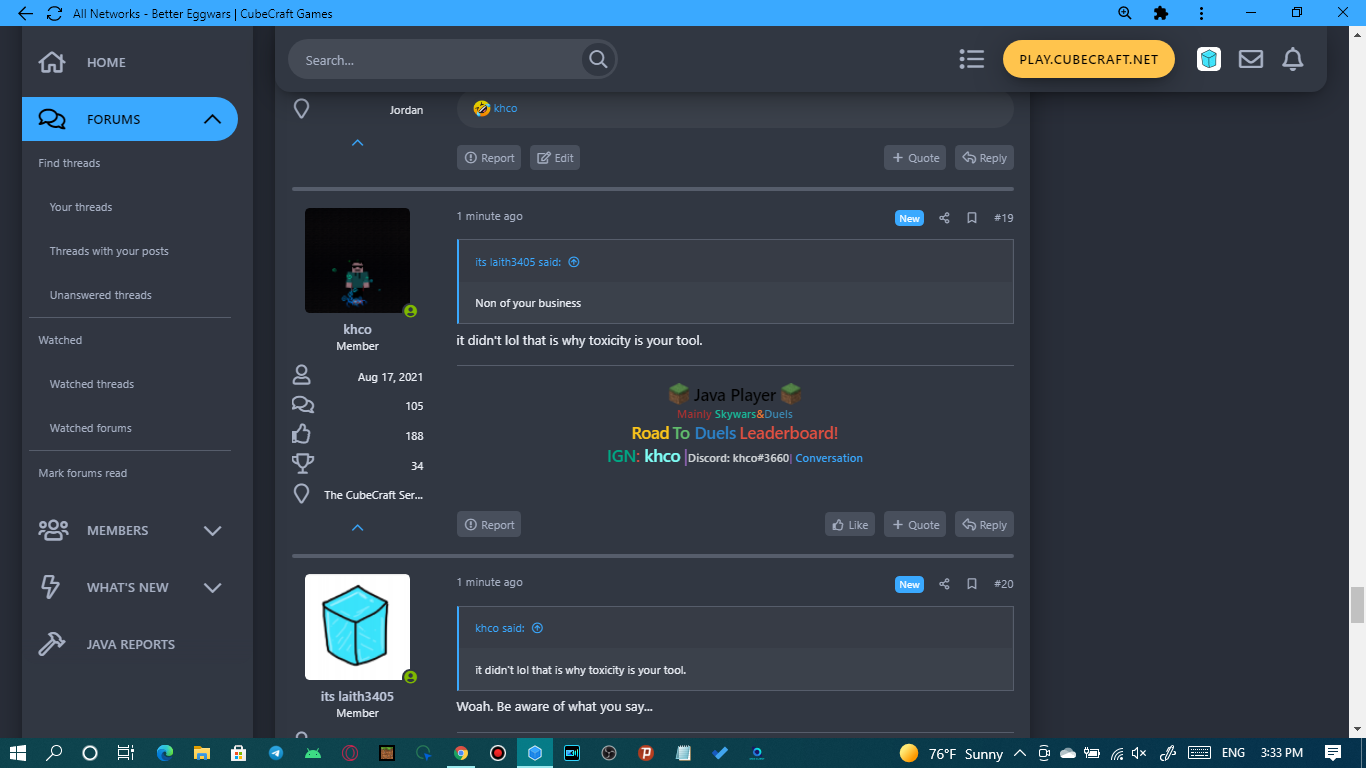The width and height of the screenshot is (1366, 768).
Task: Open the Watched sidebar heading
Action: pos(60,340)
